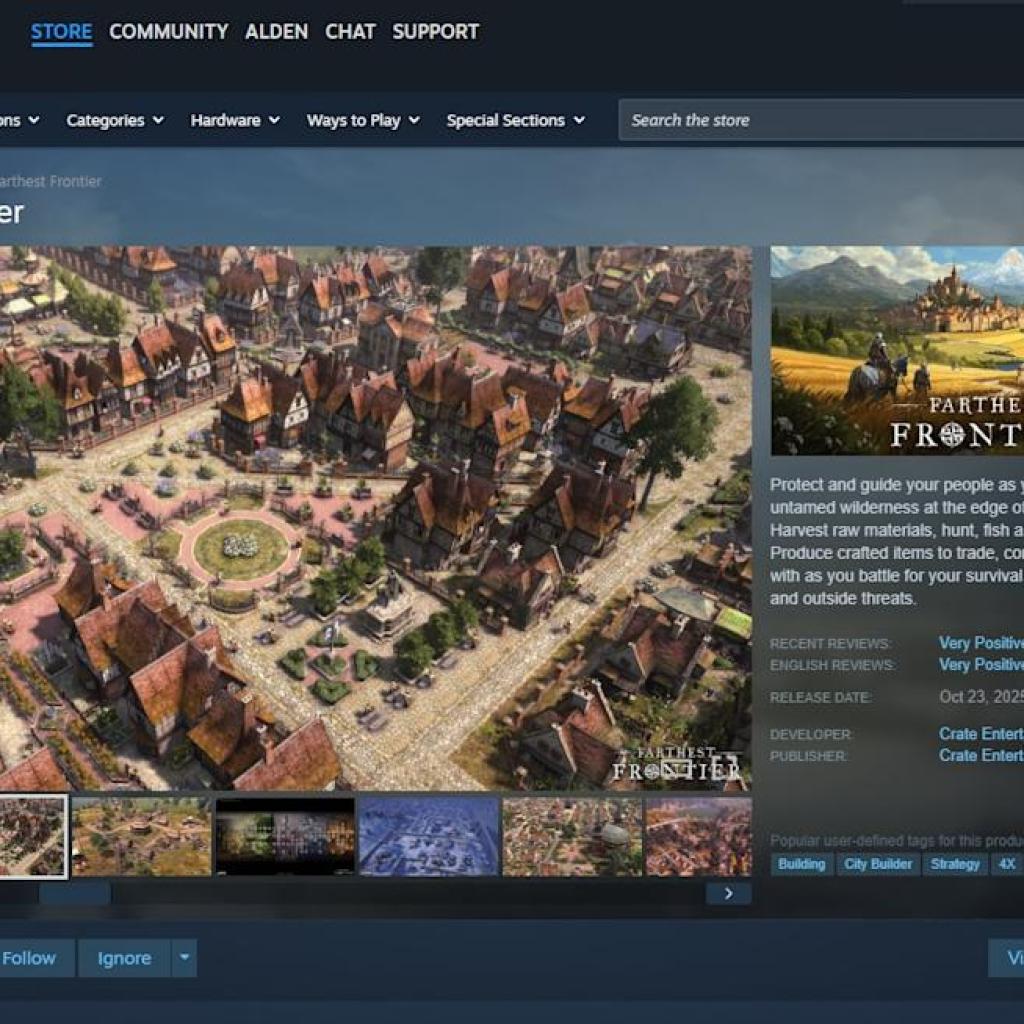This screenshot has width=1024, height=1024.
Task: Open the Ignore options dropdown arrow
Action: 184,957
